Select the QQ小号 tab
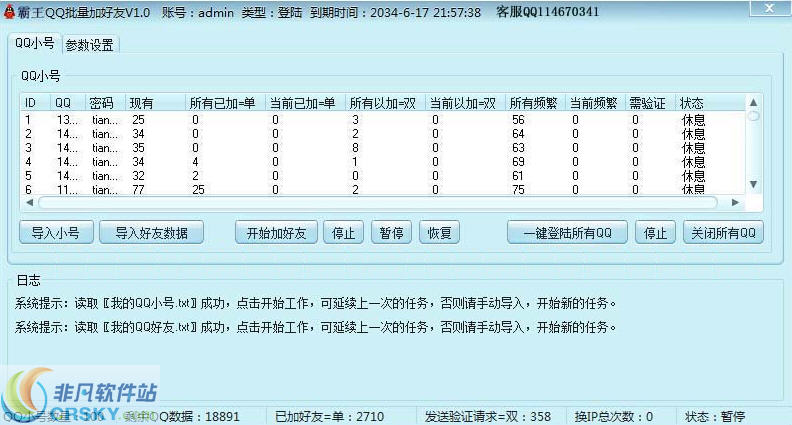Screen dimensions: 792x425 tap(34, 43)
